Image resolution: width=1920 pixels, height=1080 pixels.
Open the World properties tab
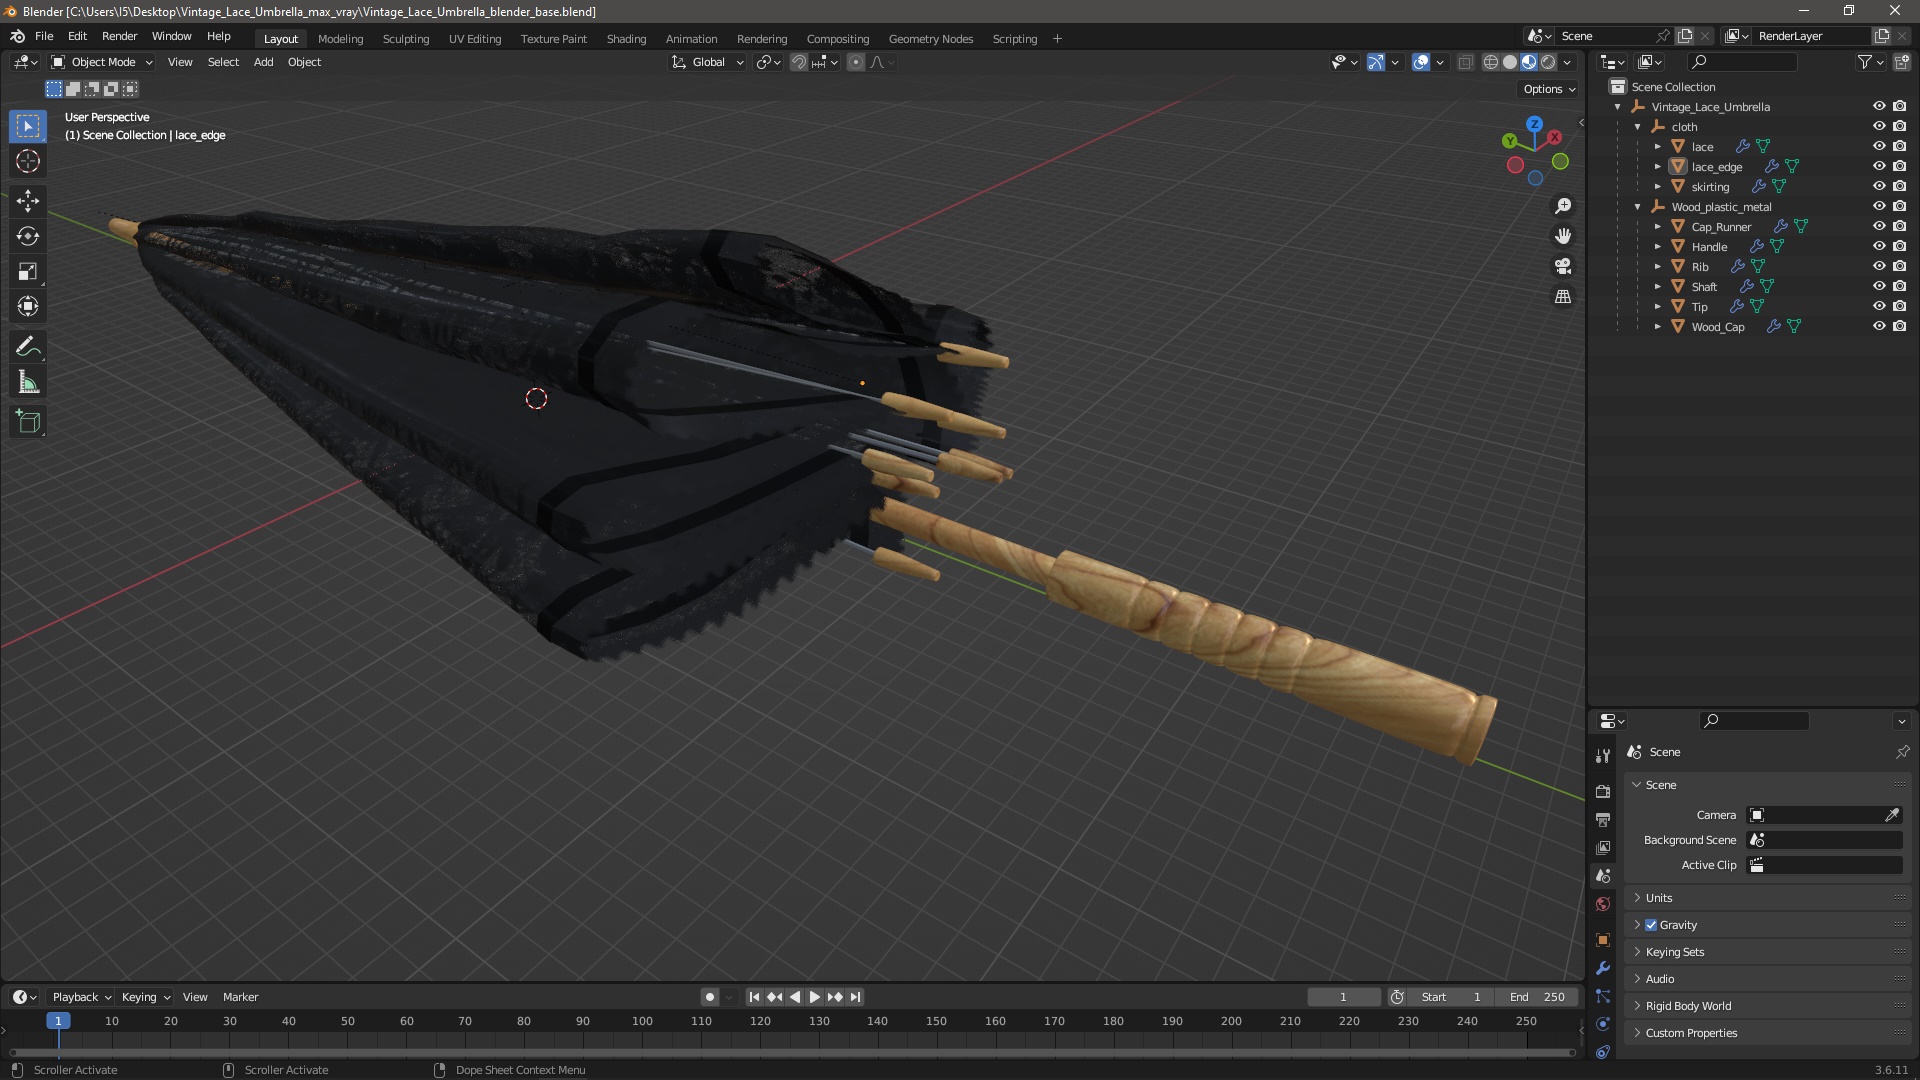(1603, 904)
